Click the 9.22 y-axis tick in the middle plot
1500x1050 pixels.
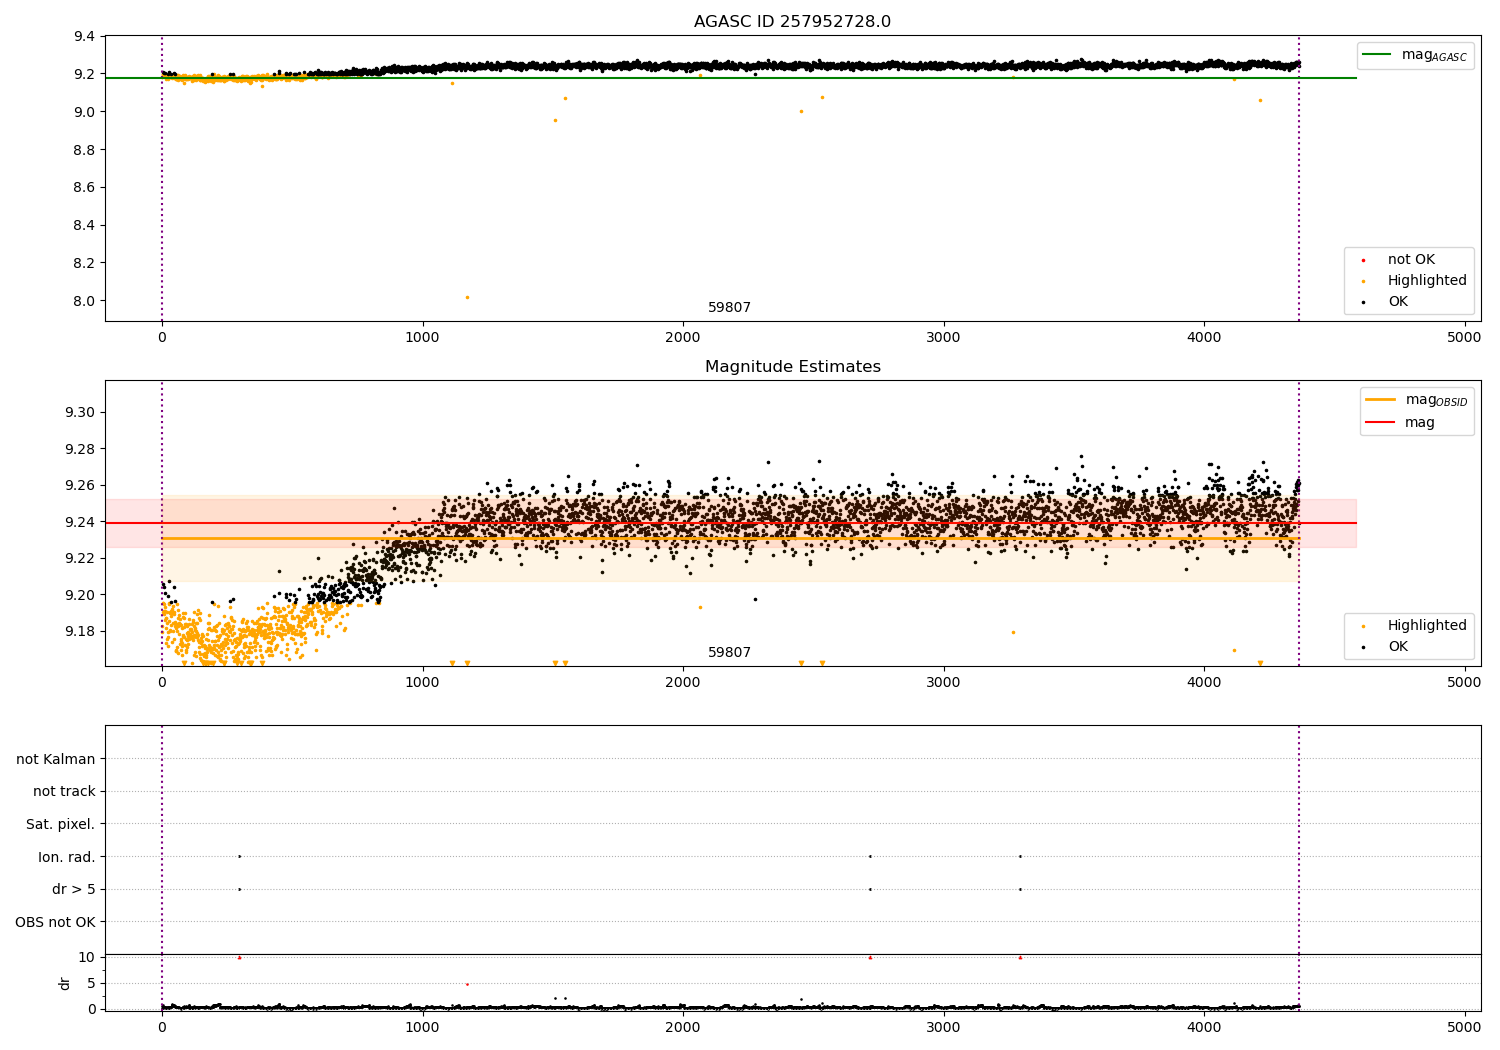[81, 558]
